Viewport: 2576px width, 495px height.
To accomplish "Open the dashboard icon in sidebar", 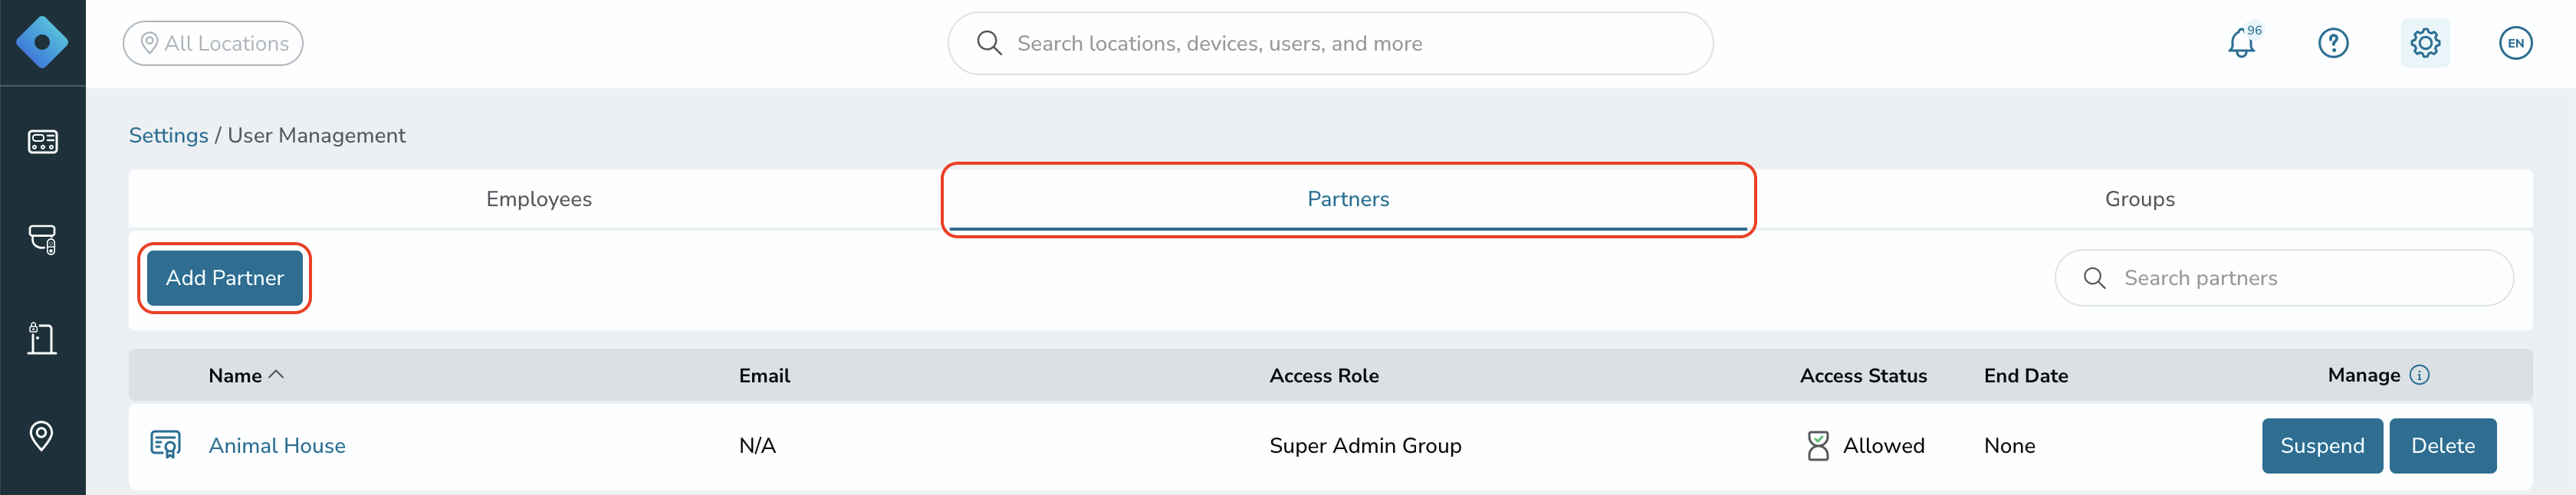I will tap(42, 142).
